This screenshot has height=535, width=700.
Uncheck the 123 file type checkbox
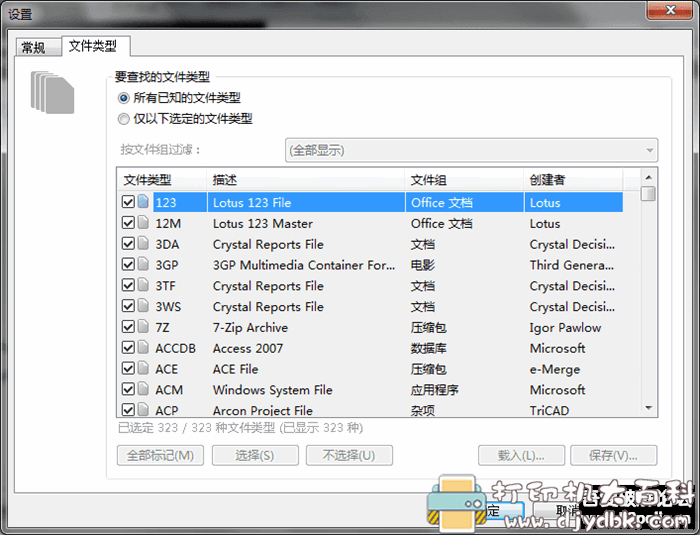click(x=128, y=202)
